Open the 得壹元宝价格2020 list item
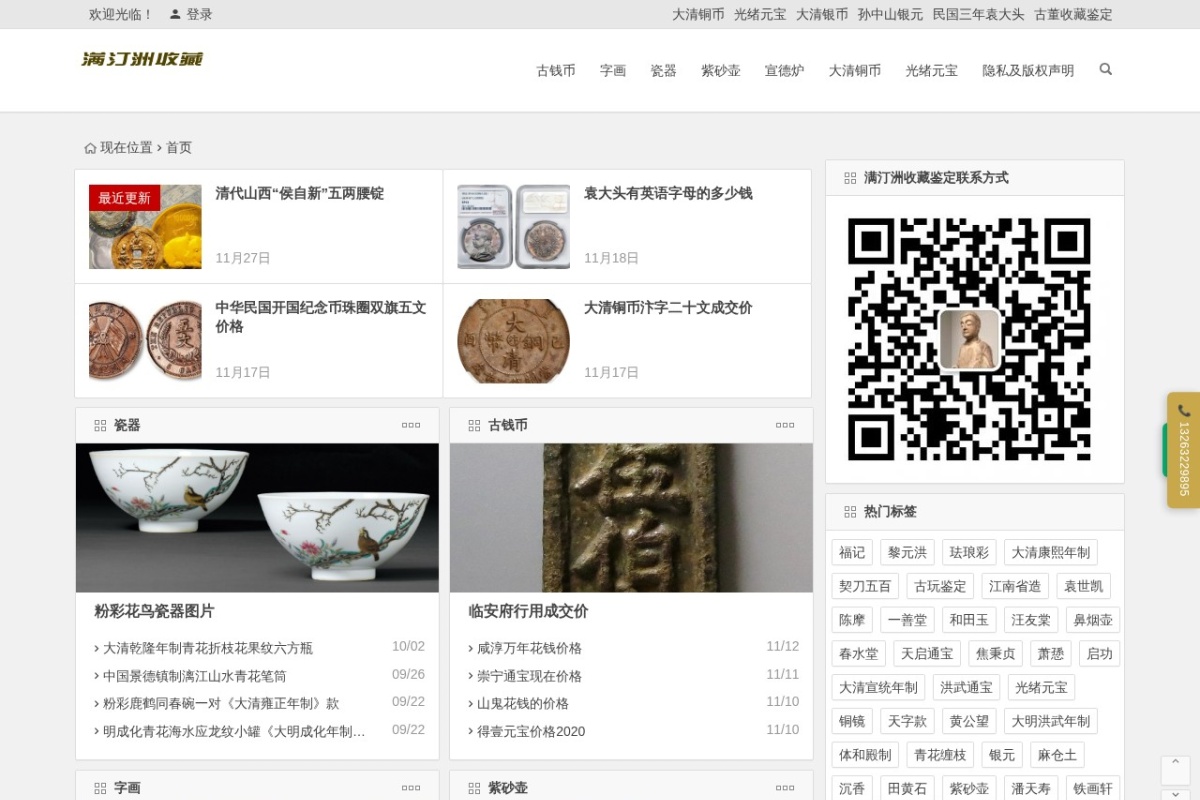The height and width of the screenshot is (800, 1200). tap(531, 732)
